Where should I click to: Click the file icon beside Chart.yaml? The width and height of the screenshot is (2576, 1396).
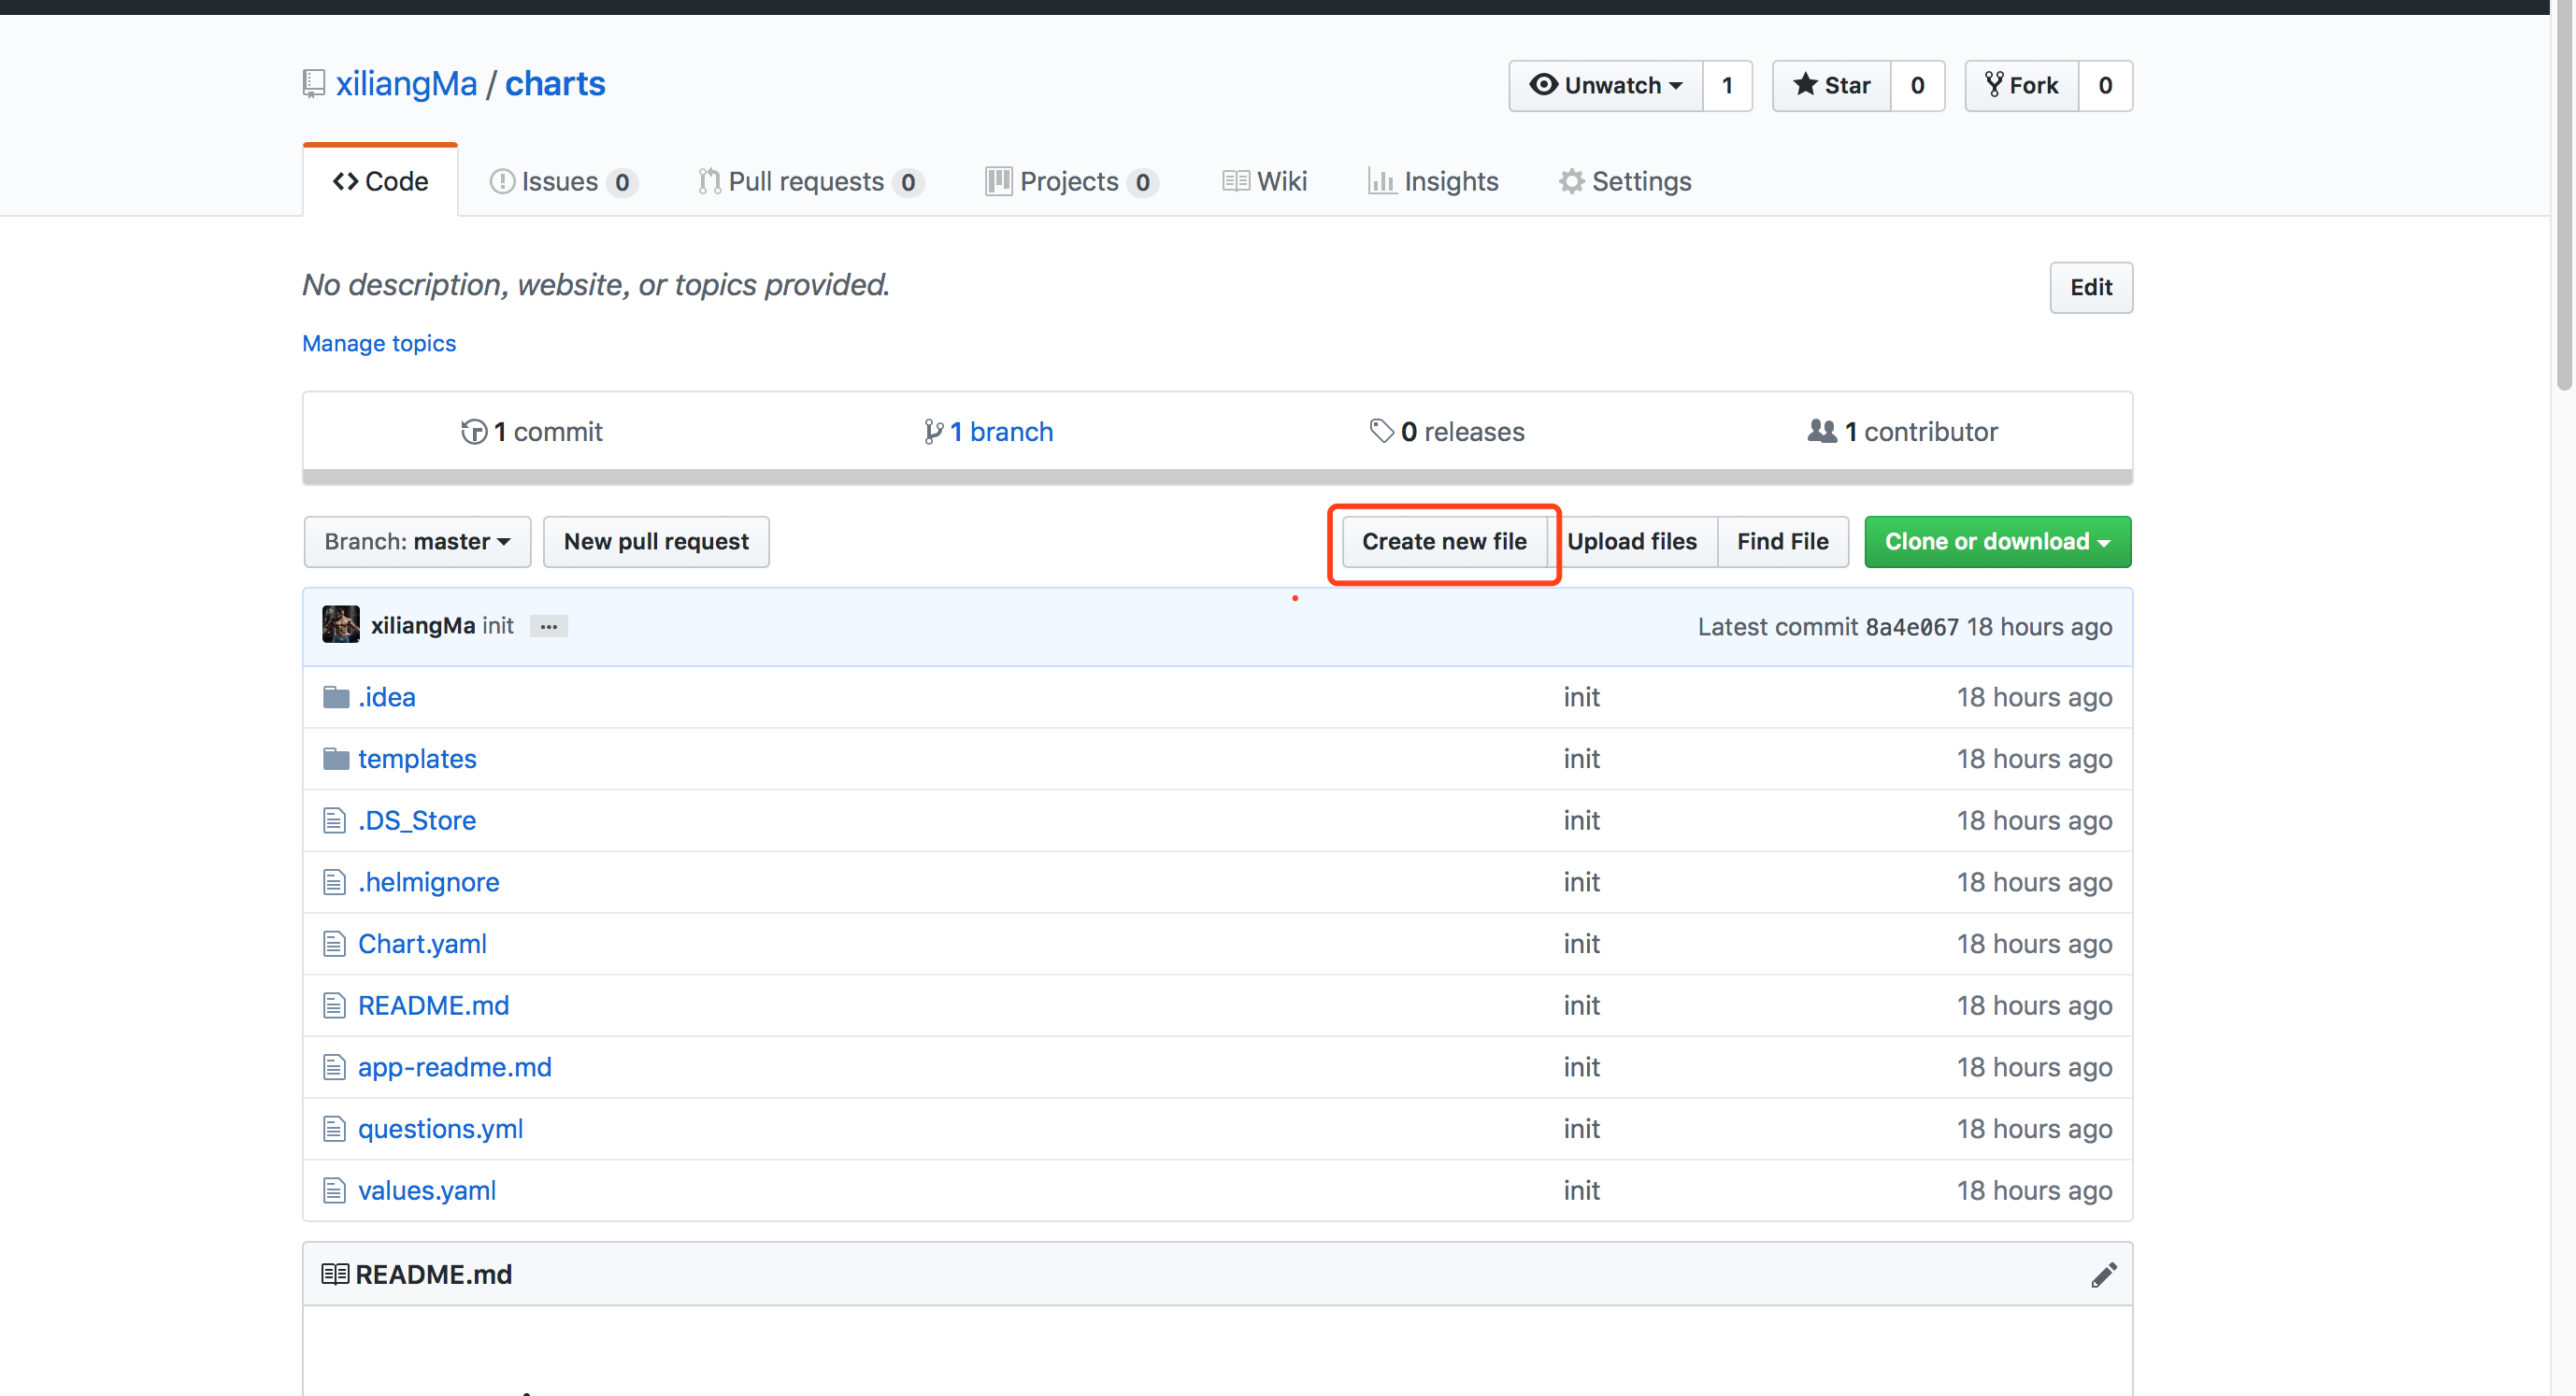334,943
